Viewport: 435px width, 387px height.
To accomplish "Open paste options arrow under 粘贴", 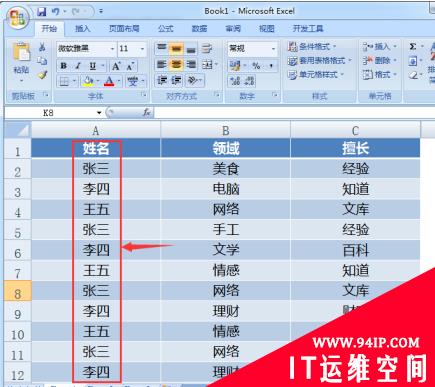I will (21, 81).
